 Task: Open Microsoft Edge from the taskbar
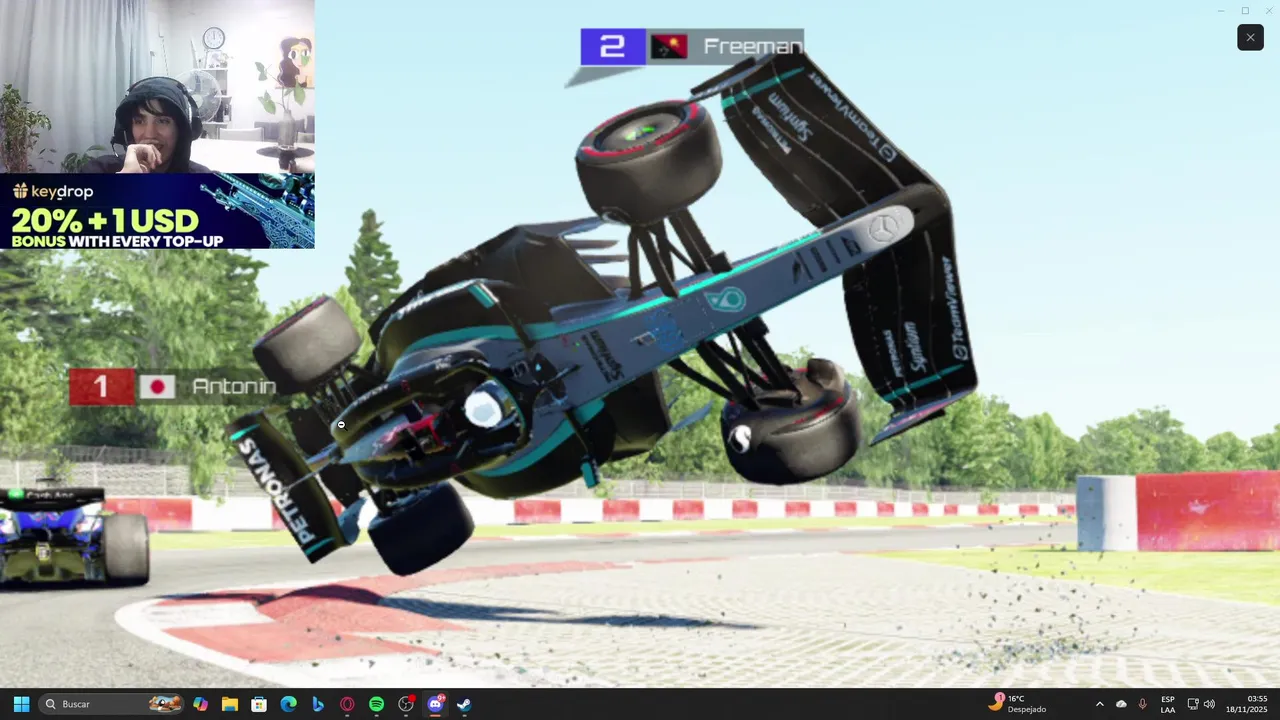288,704
